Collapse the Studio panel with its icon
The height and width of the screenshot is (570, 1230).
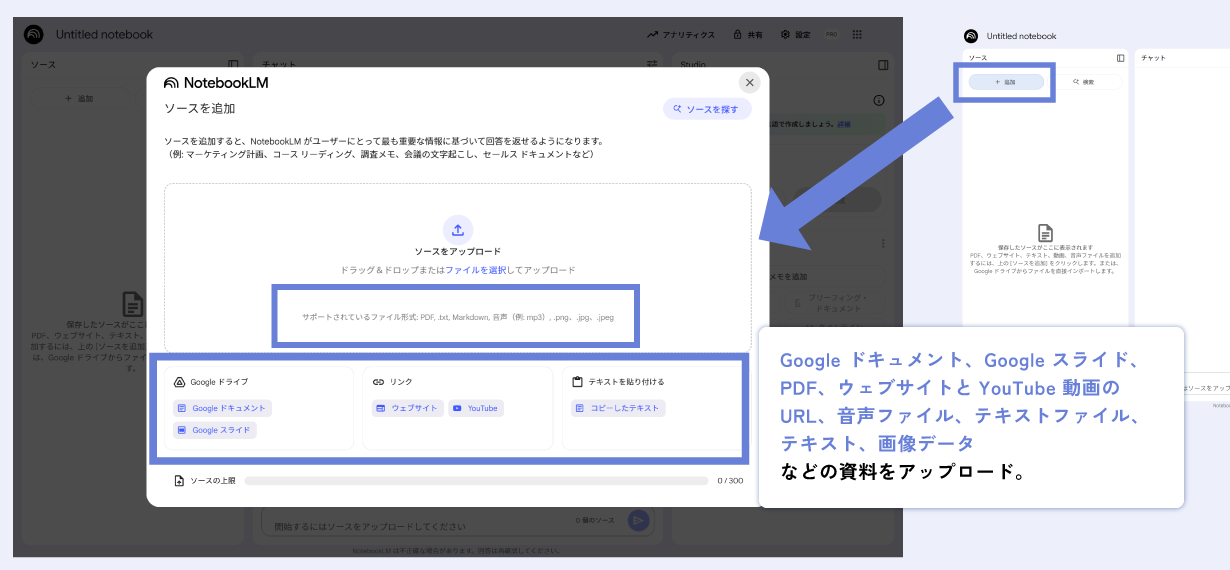[x=883, y=64]
